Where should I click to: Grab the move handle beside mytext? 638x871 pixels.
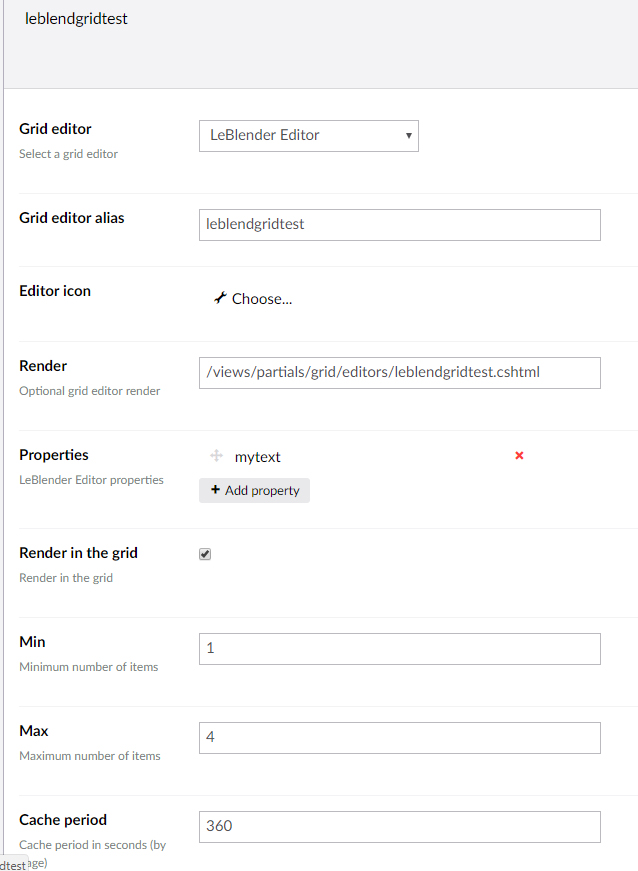point(217,456)
